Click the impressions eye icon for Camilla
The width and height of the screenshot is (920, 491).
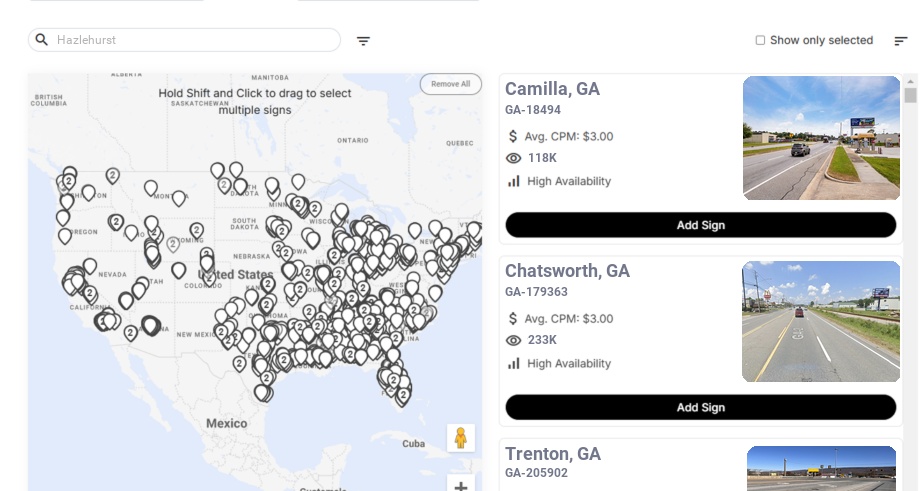pos(514,158)
